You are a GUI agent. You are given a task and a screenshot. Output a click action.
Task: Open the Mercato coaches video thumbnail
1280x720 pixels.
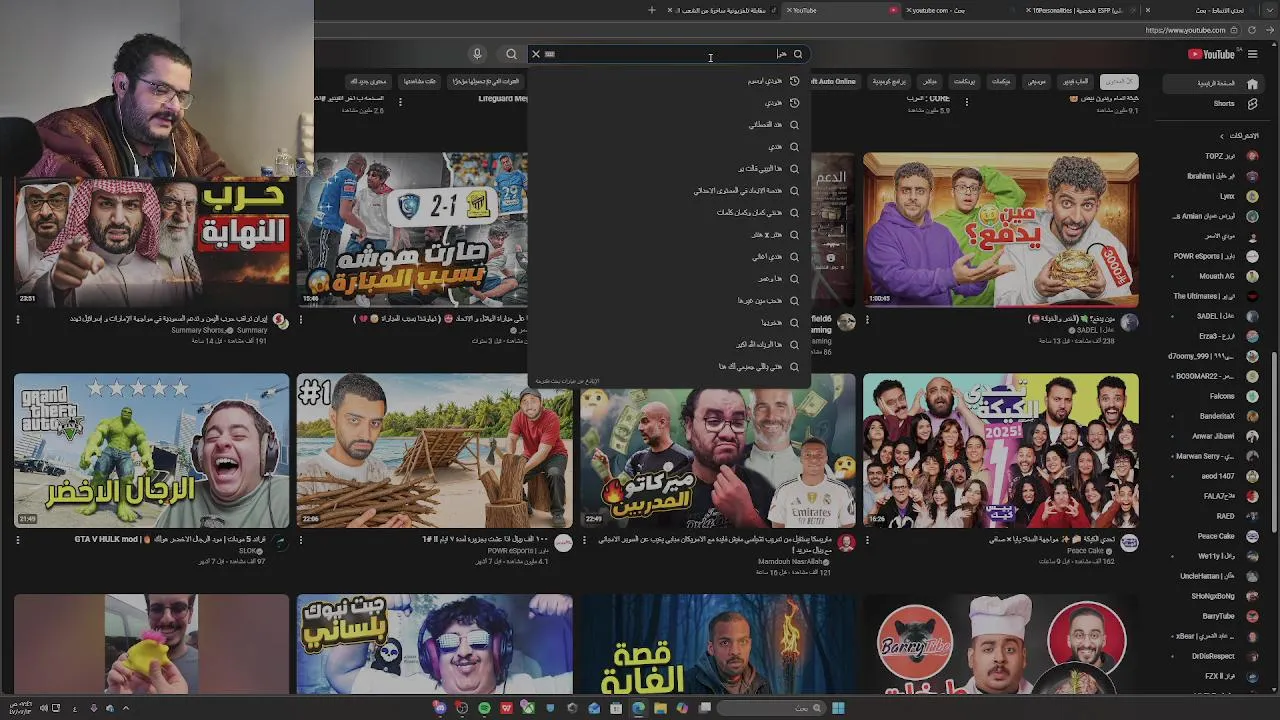(x=718, y=450)
